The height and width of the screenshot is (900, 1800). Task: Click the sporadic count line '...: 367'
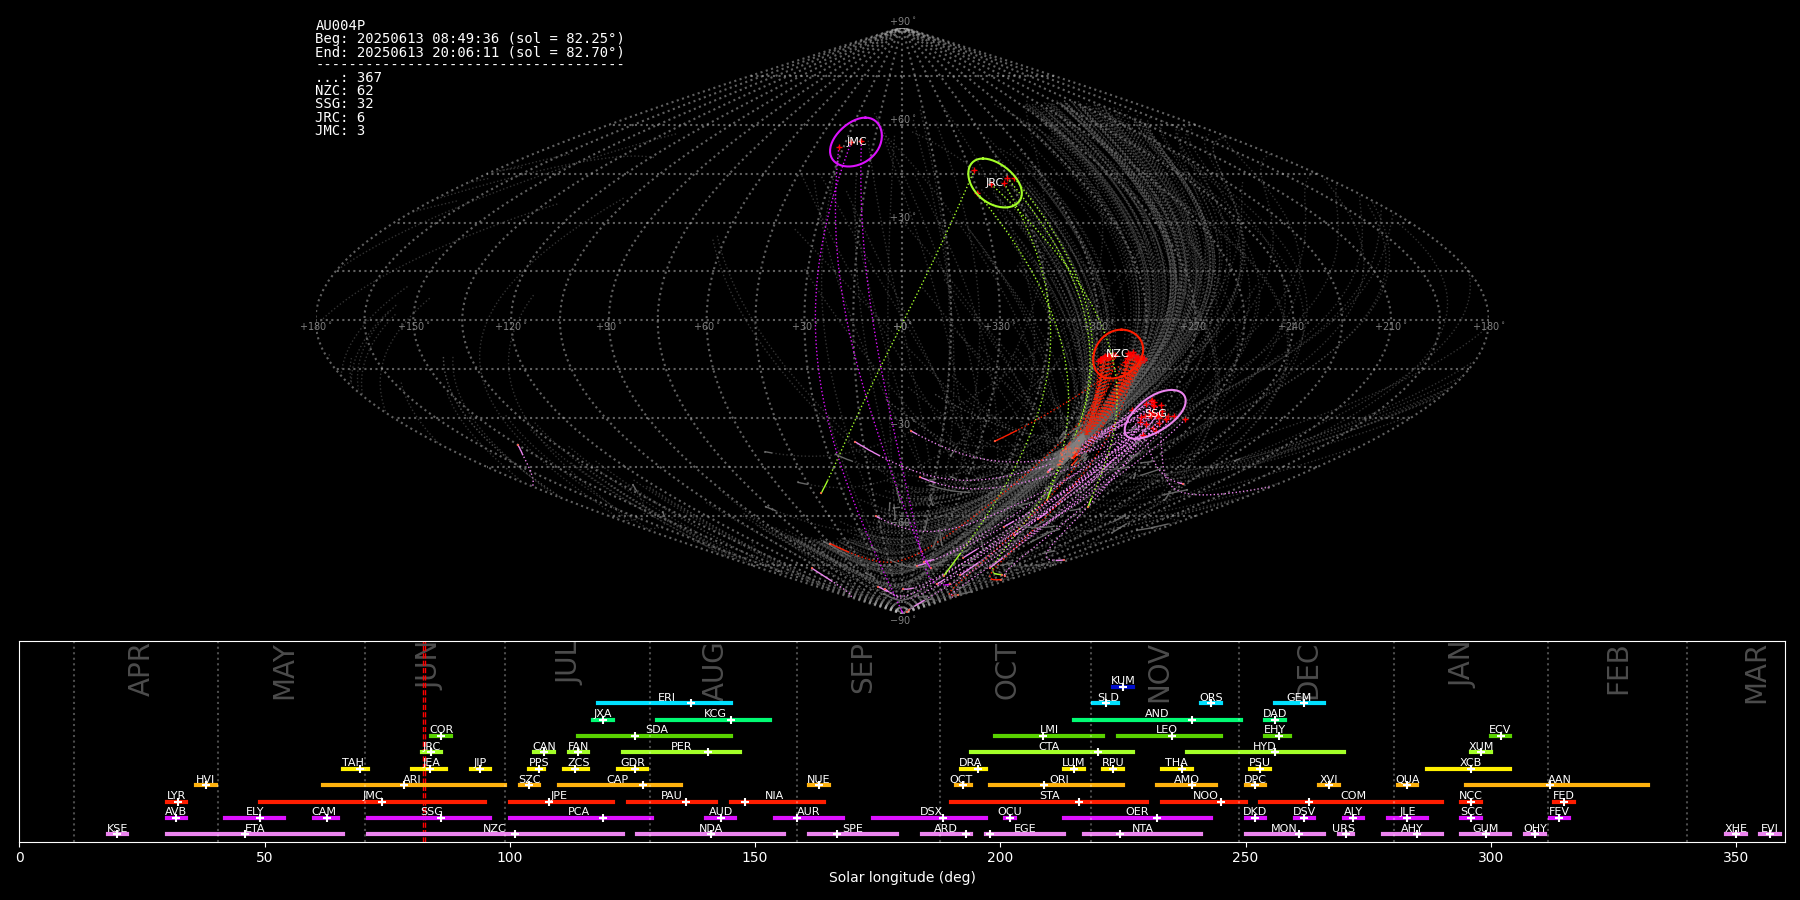(349, 78)
